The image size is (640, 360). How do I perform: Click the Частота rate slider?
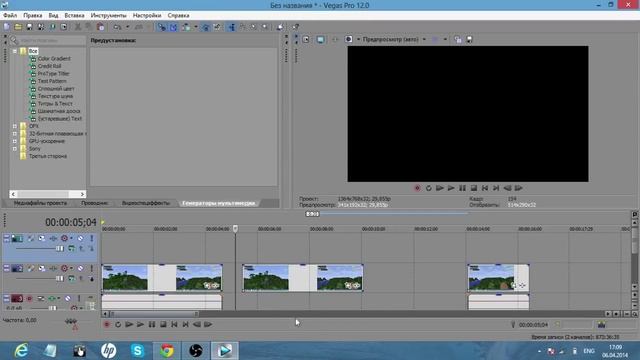tap(71, 321)
